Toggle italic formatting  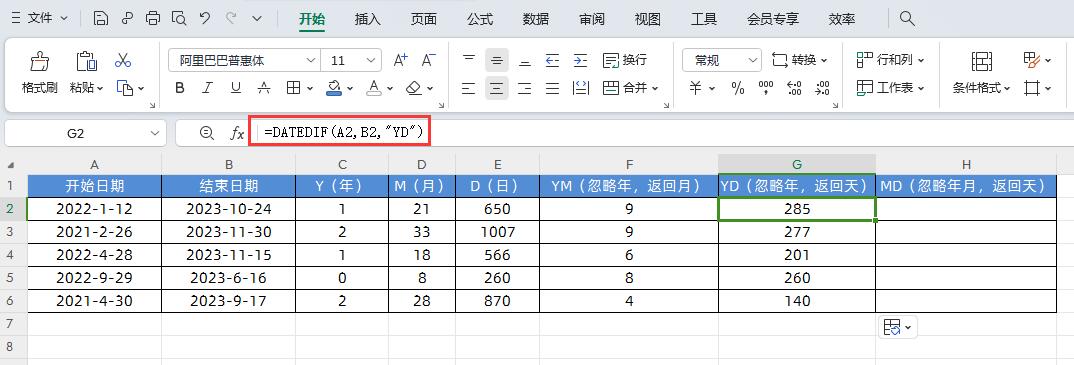coord(208,88)
